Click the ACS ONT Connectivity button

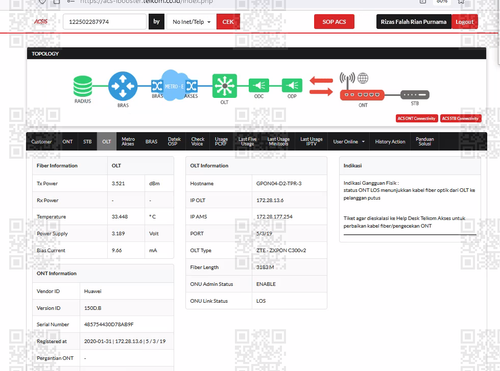click(417, 118)
